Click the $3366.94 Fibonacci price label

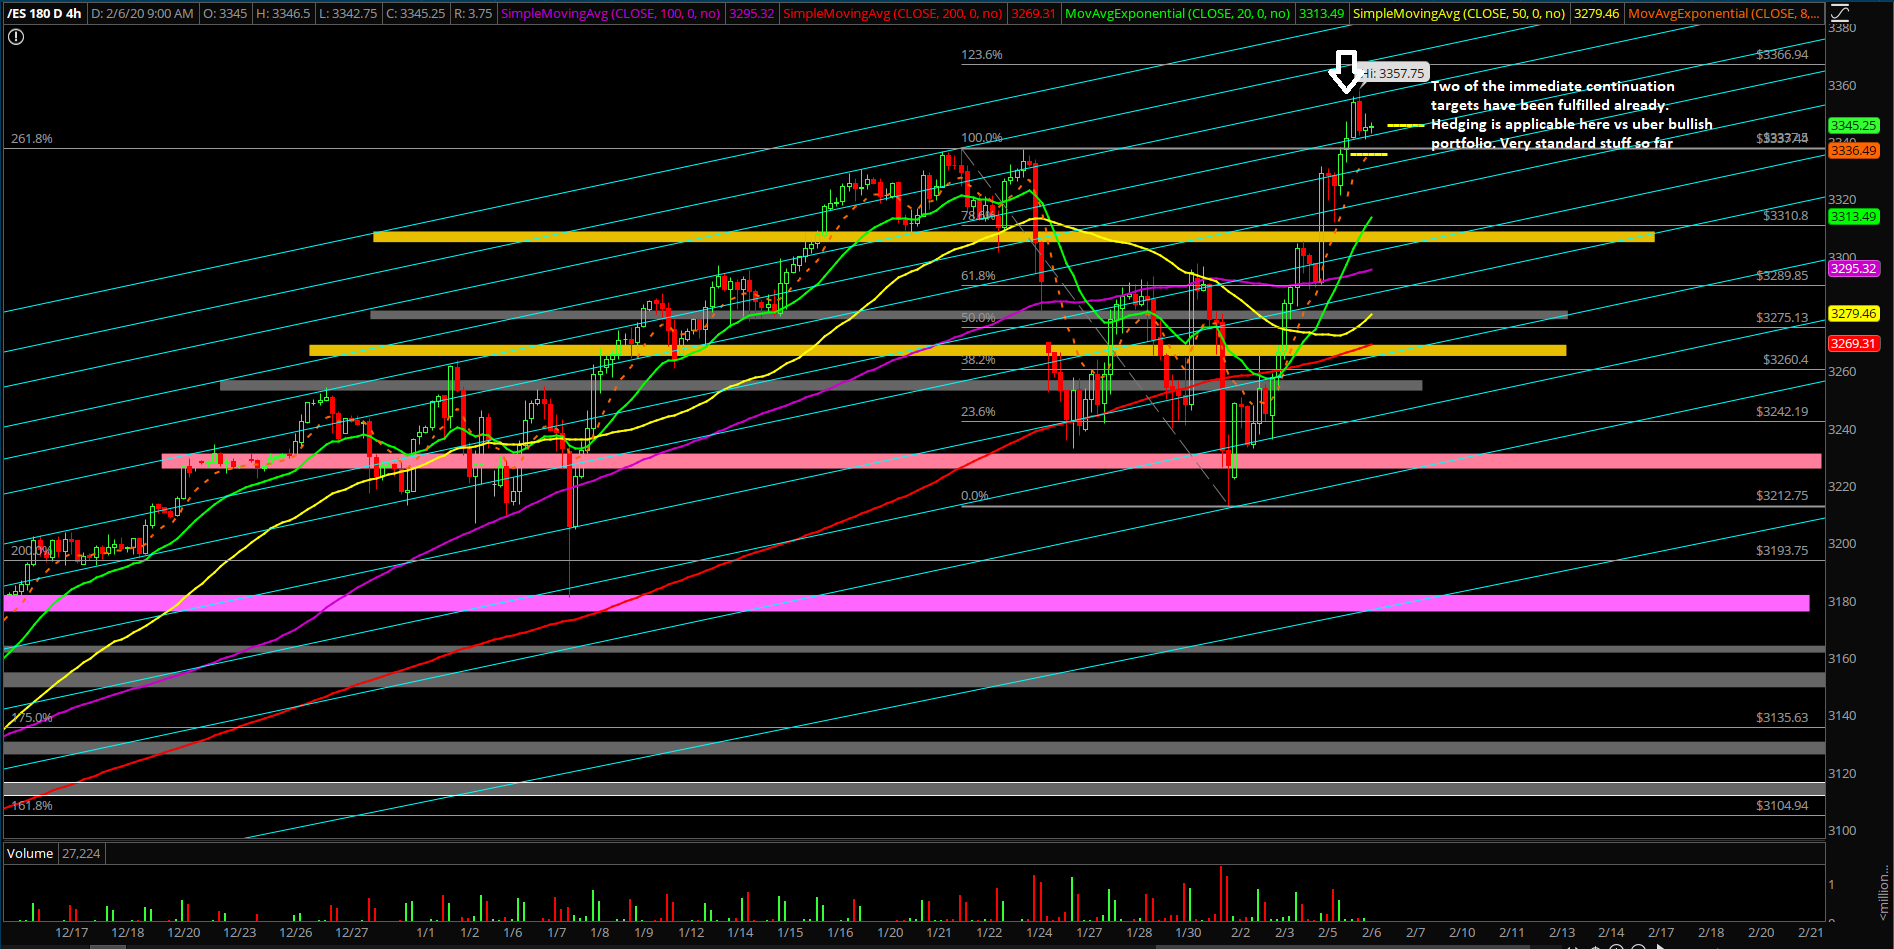click(1782, 55)
